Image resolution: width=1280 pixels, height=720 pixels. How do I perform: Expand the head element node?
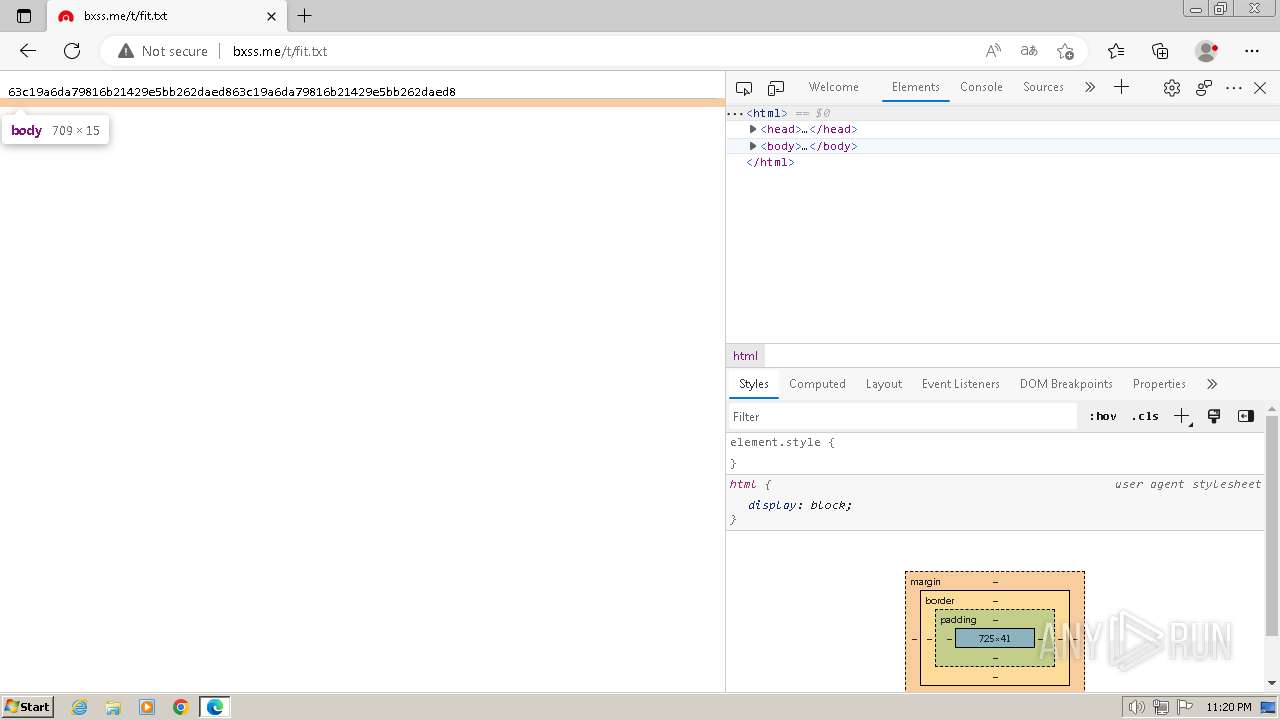(753, 129)
